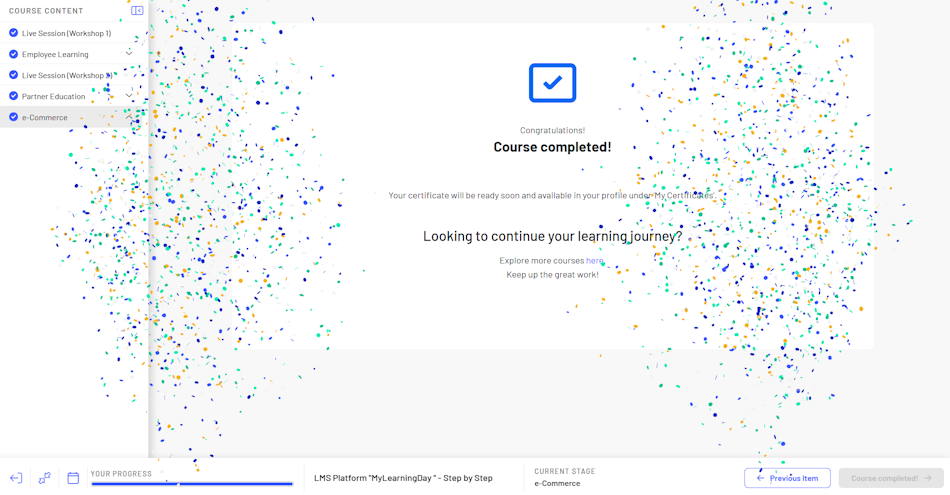Click the LMS Platform "MyLearningDay" course title
Screen dimensions: 950x495
click(x=403, y=478)
